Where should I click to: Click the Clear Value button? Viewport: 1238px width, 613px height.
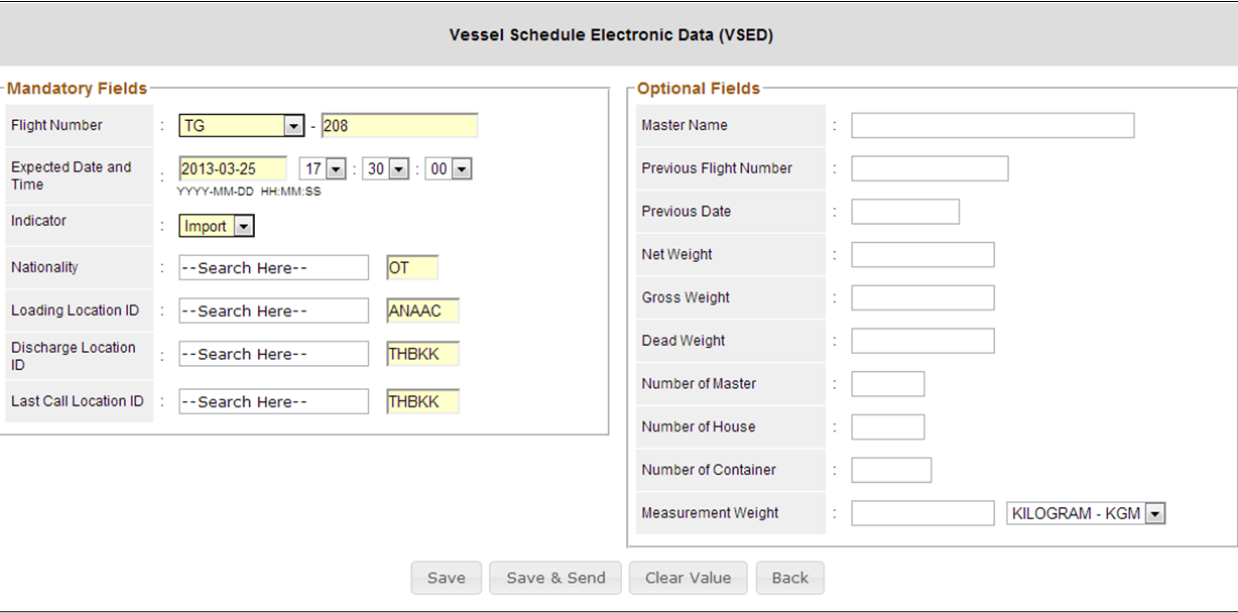tap(687, 578)
